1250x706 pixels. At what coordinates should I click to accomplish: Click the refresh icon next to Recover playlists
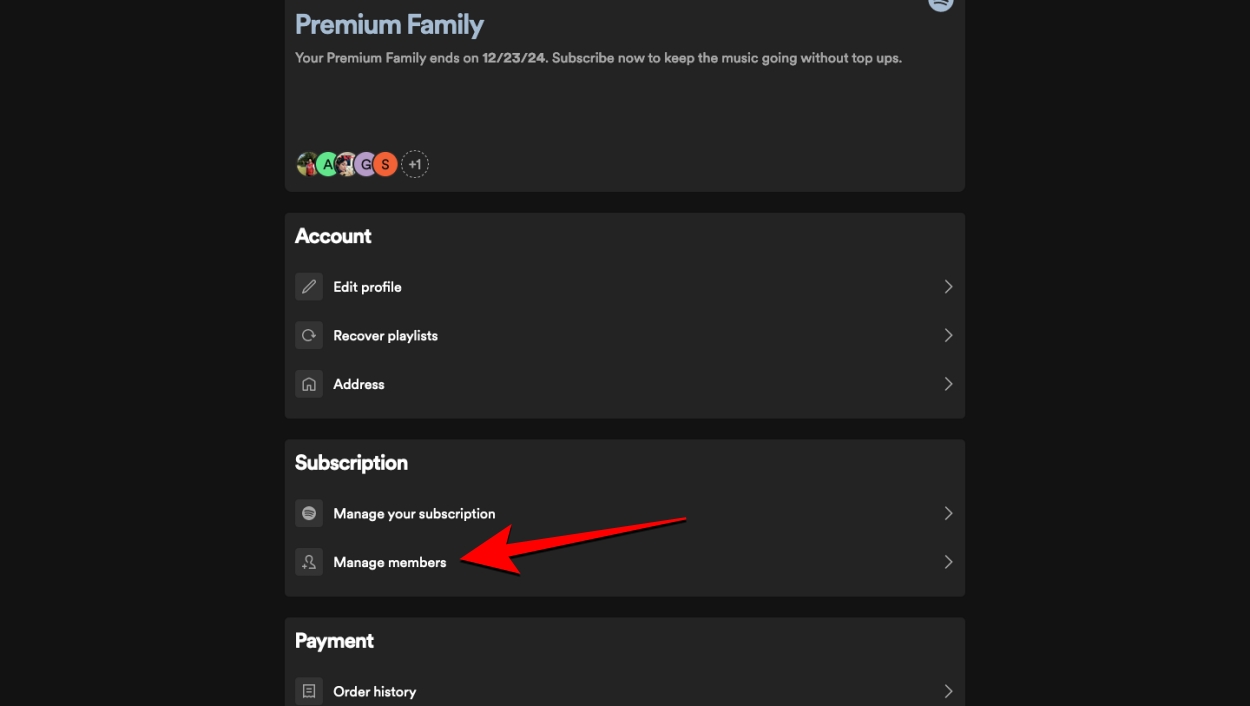308,335
